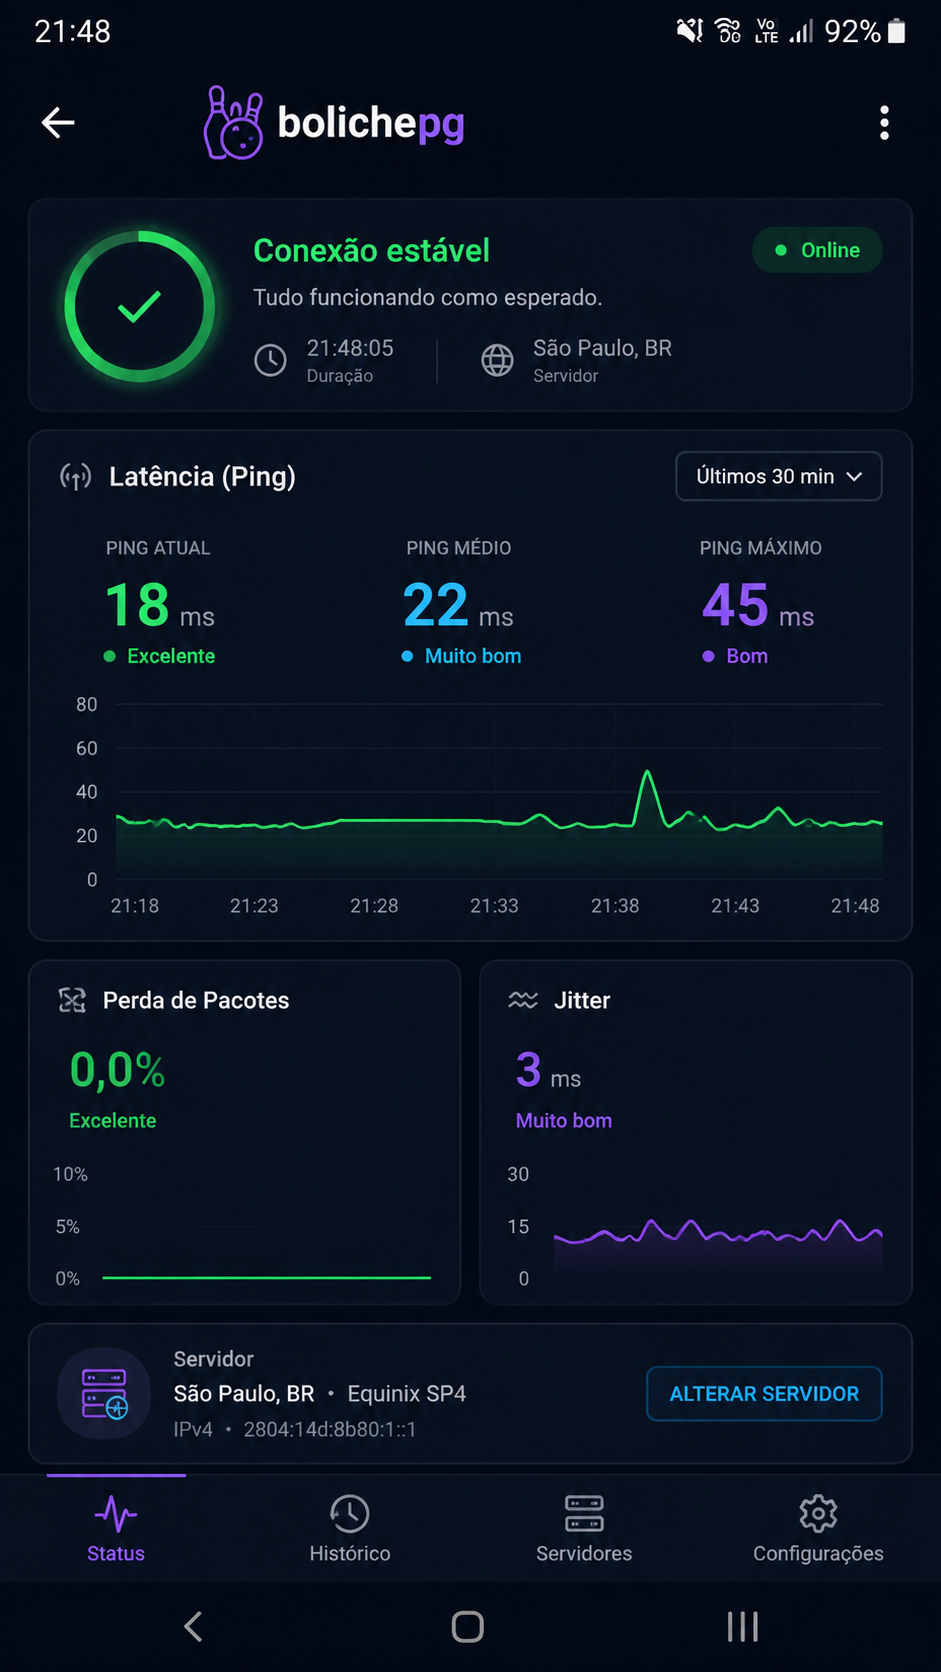Screen dimensions: 941x1672
Task: Tap the 22 ms average ping value
Action: [x=458, y=606]
